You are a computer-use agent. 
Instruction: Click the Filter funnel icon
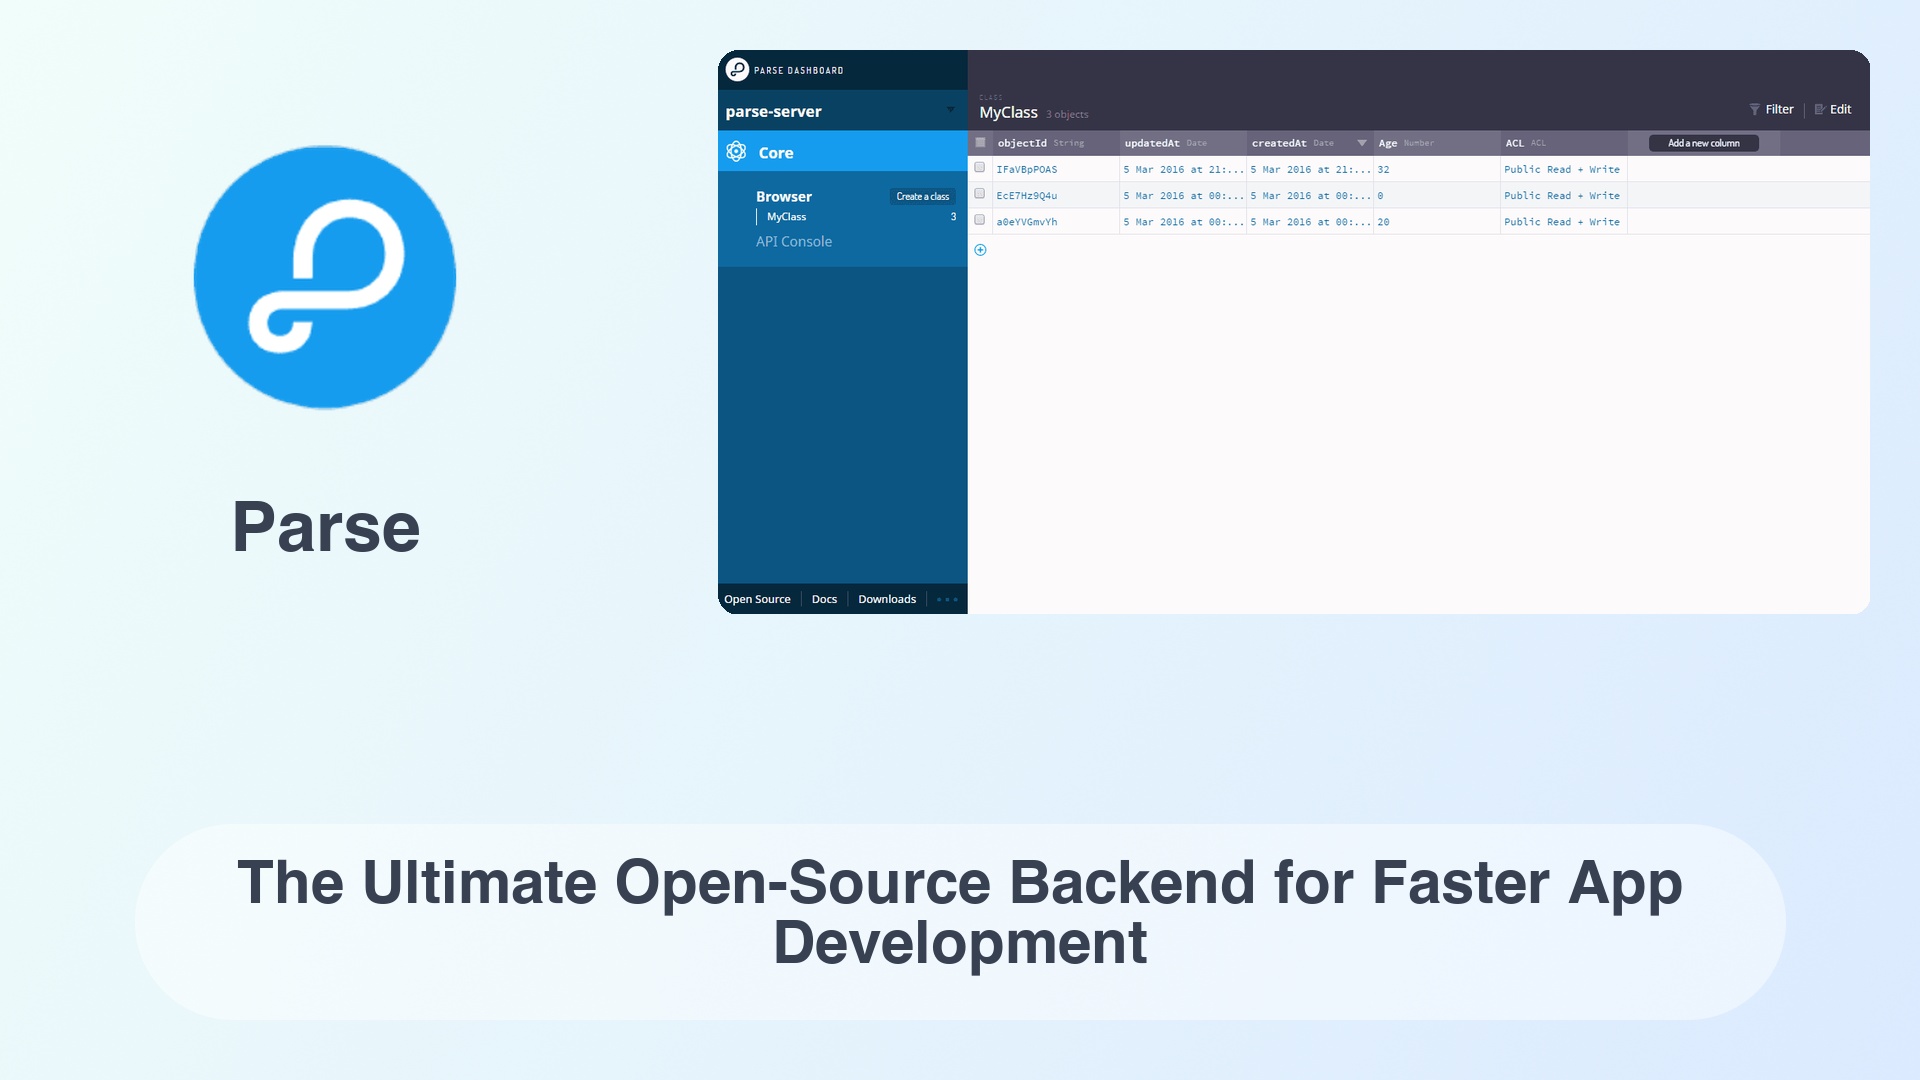[1754, 110]
